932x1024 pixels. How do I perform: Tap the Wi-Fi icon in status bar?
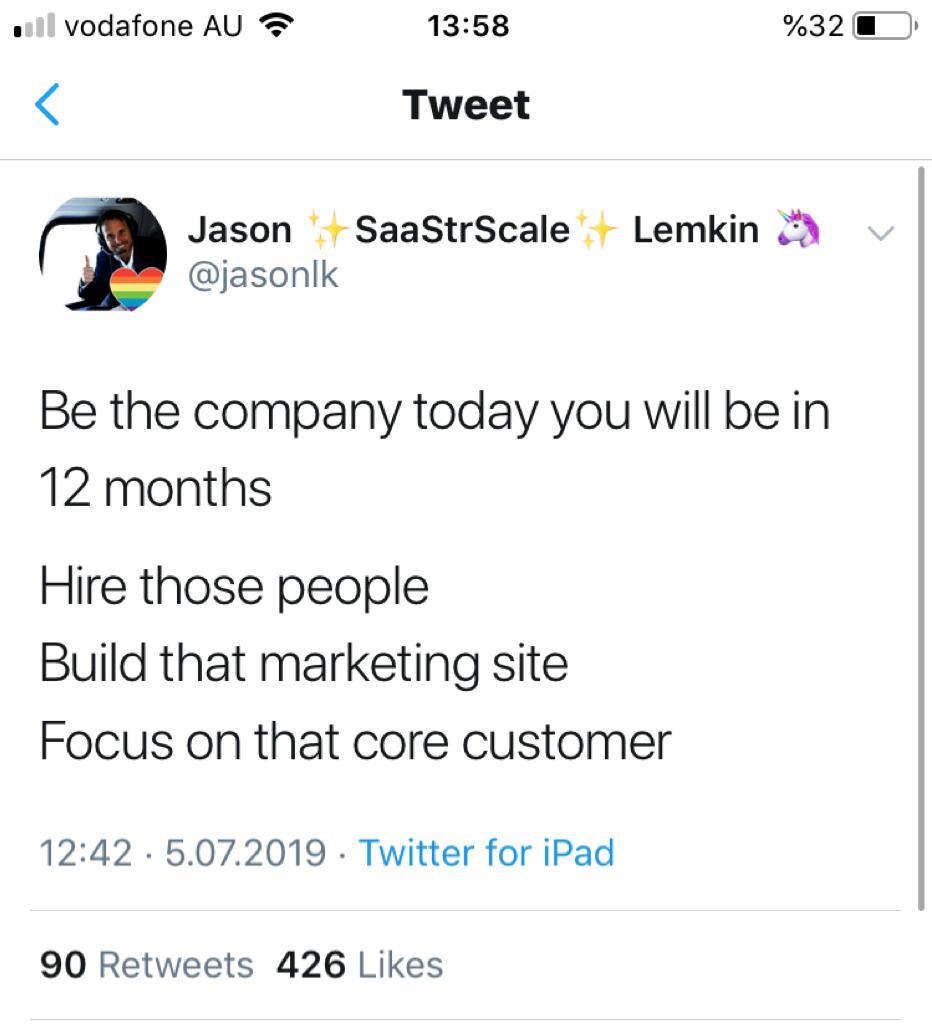pyautogui.click(x=281, y=26)
